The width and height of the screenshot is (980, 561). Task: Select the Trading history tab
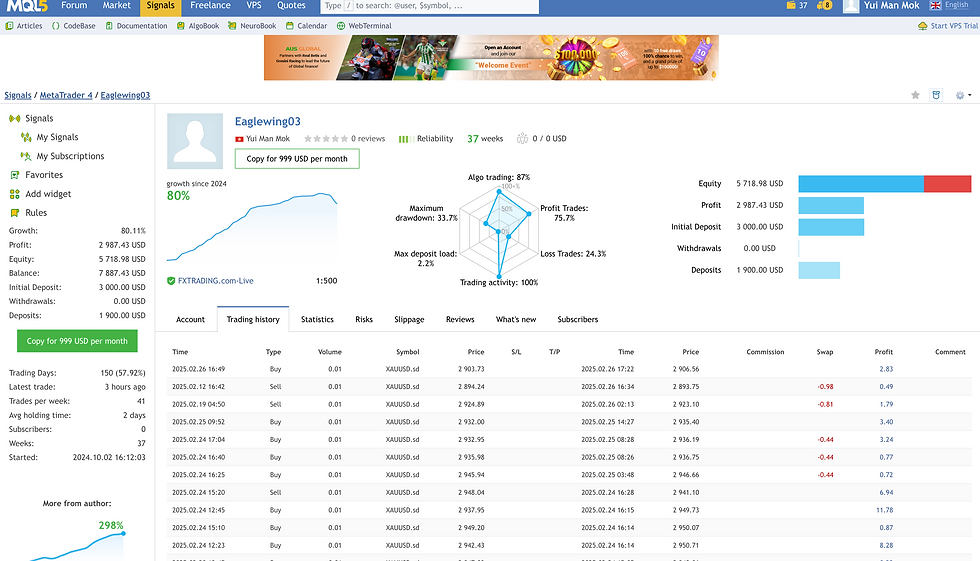click(x=253, y=319)
